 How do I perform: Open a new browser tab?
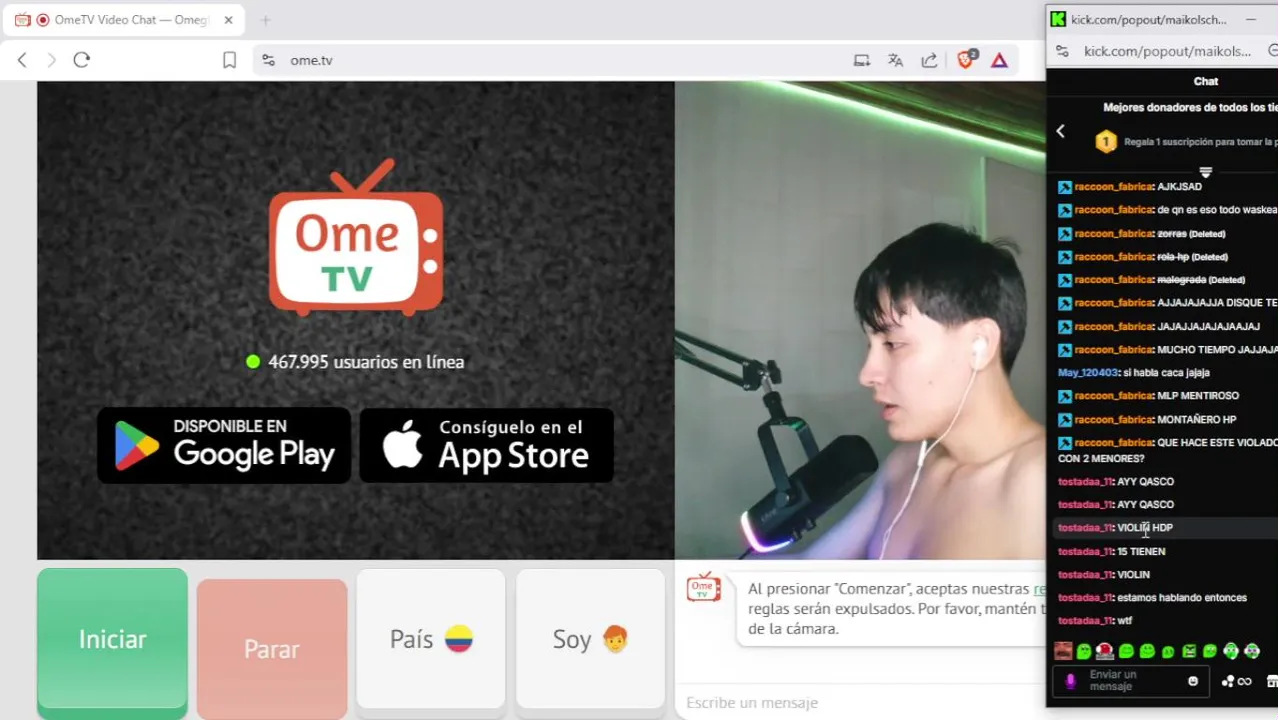click(265, 20)
